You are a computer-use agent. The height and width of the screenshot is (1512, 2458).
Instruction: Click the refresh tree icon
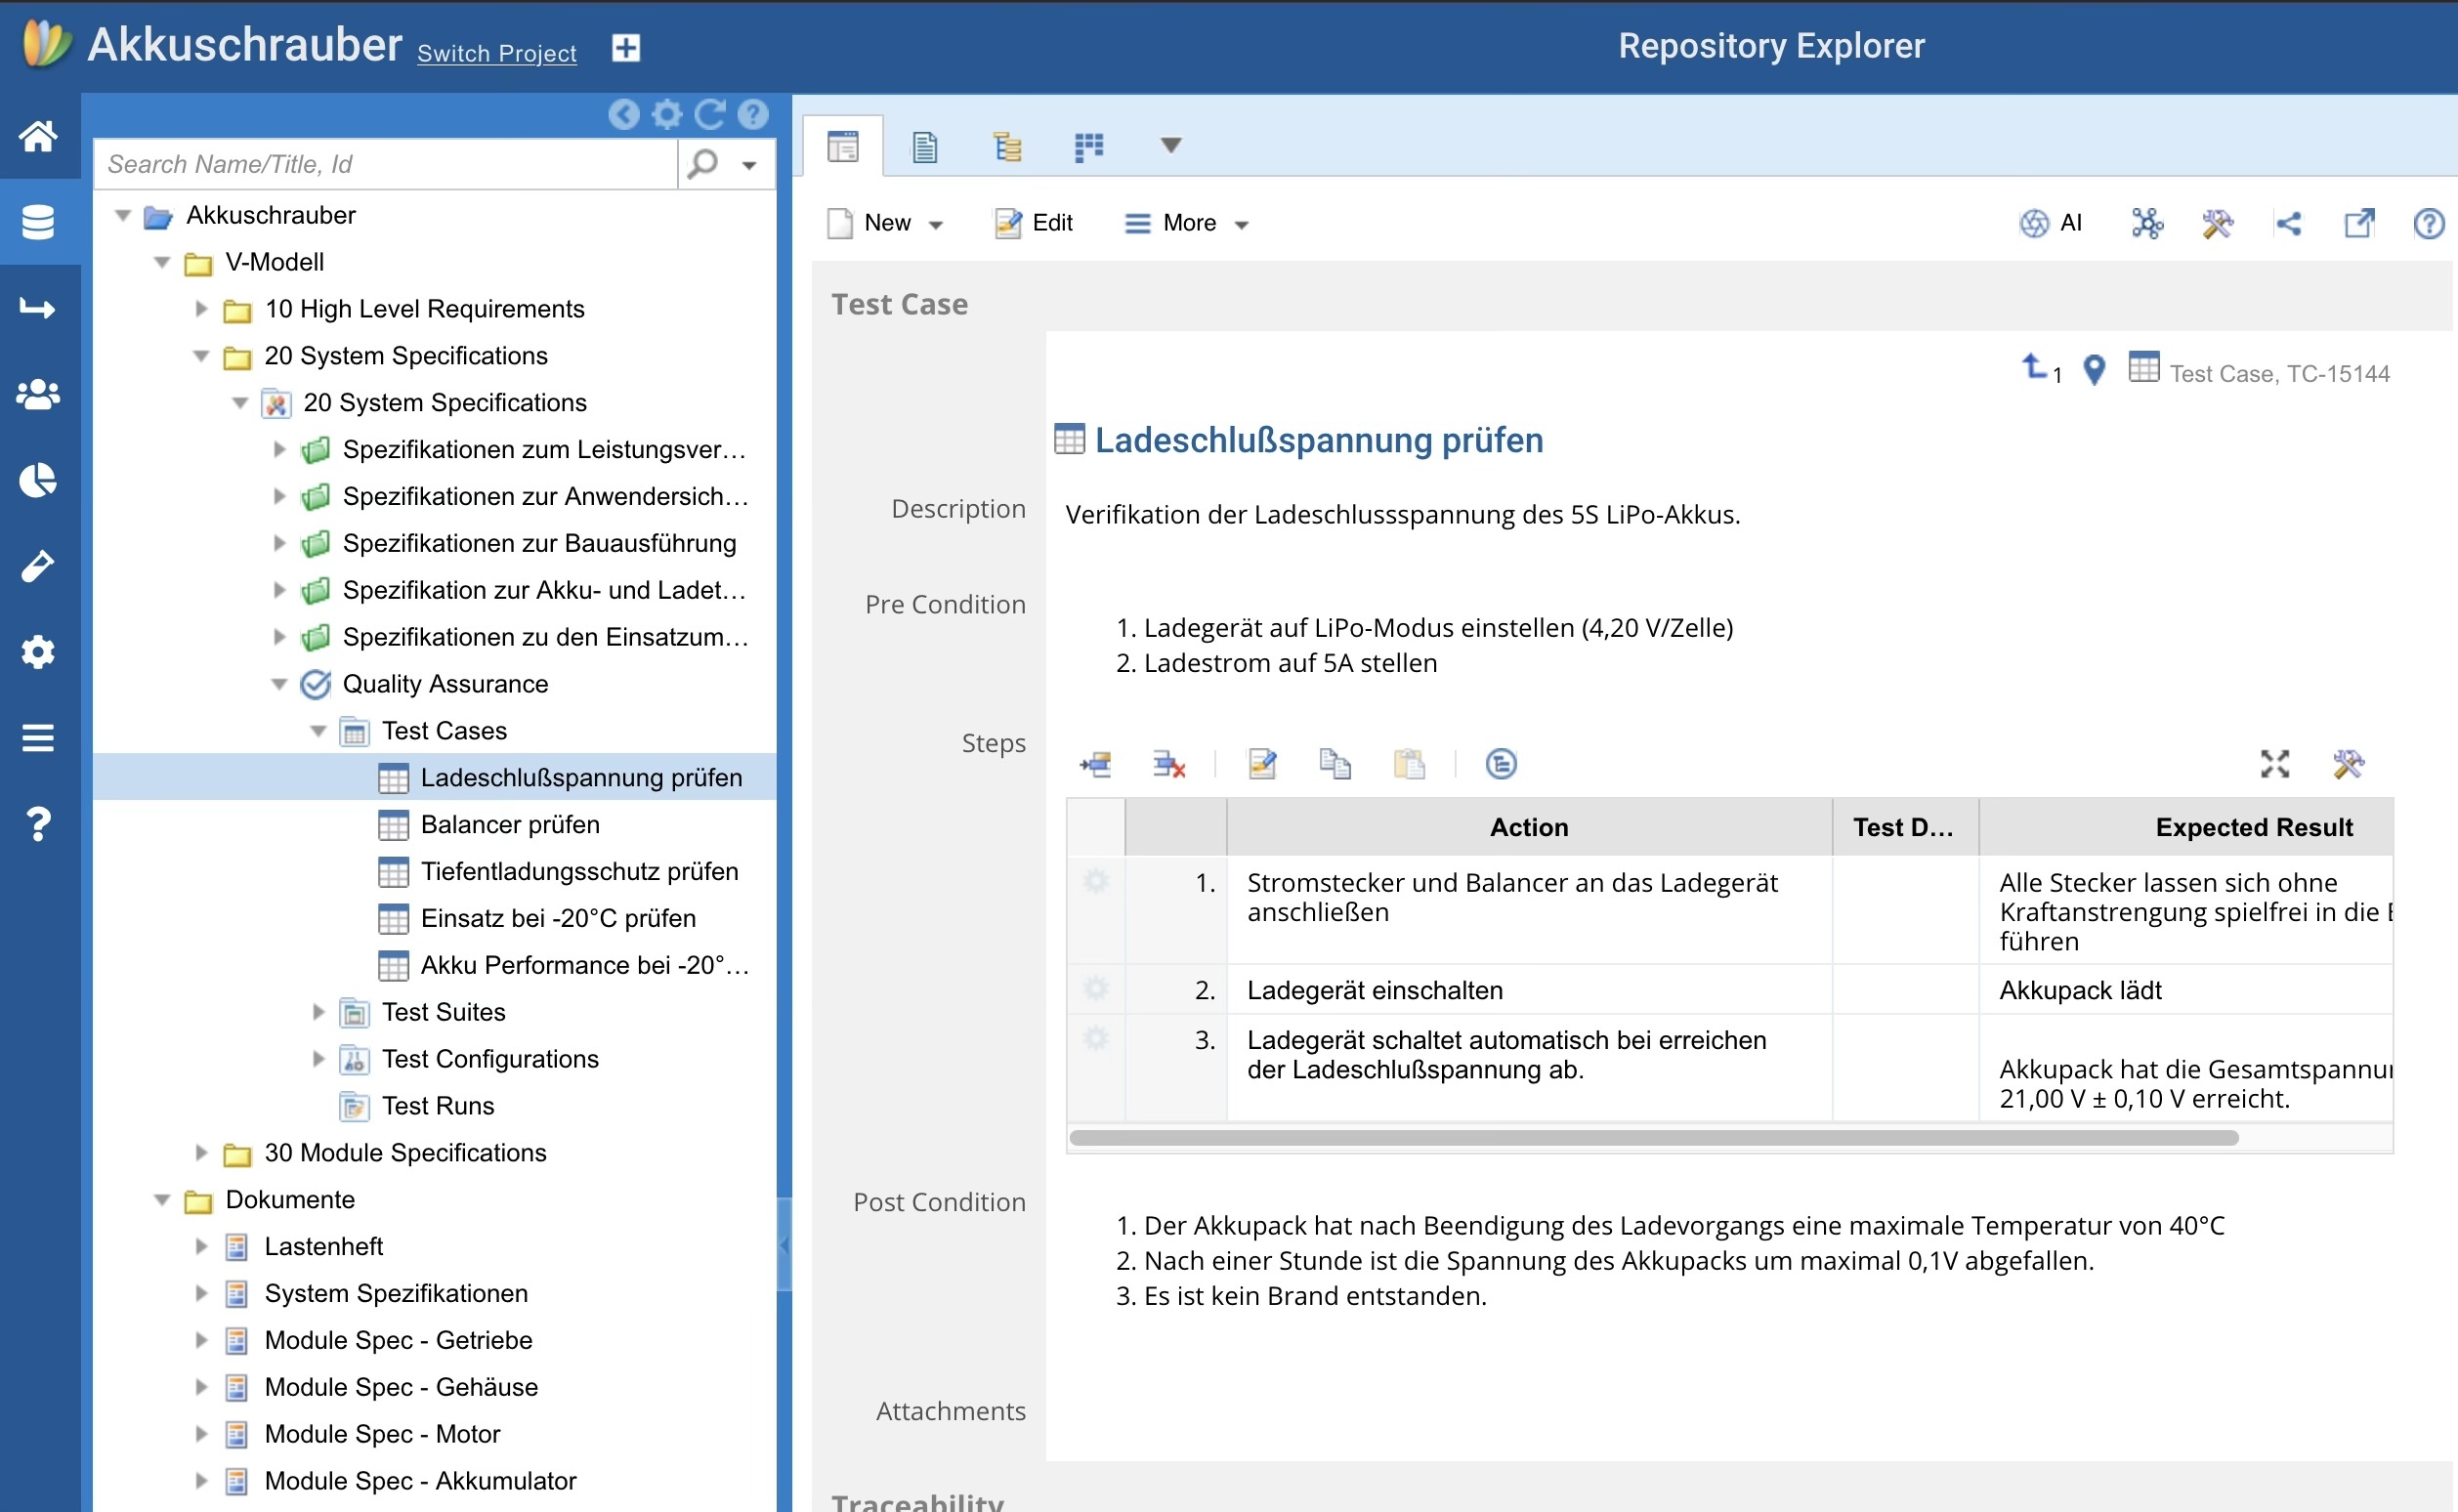tap(710, 114)
